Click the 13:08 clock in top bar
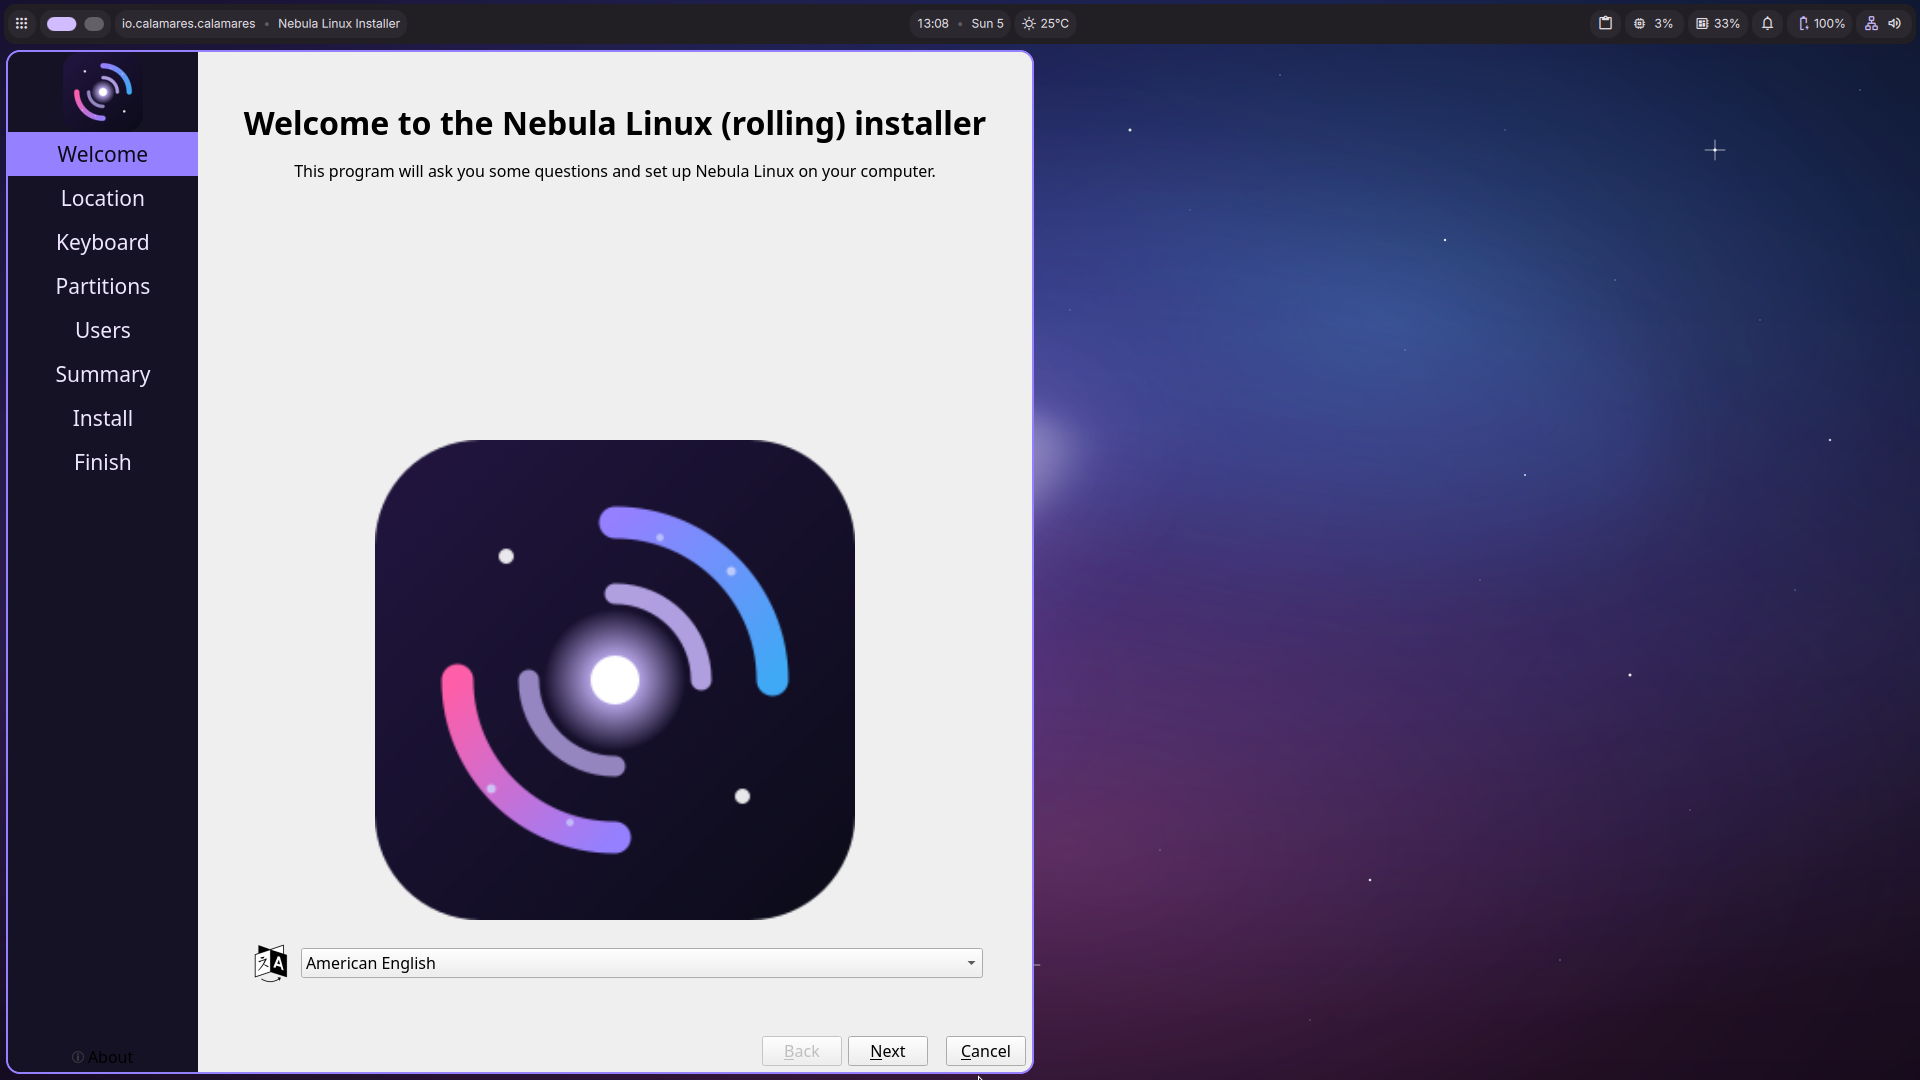The width and height of the screenshot is (1920, 1080). point(933,23)
